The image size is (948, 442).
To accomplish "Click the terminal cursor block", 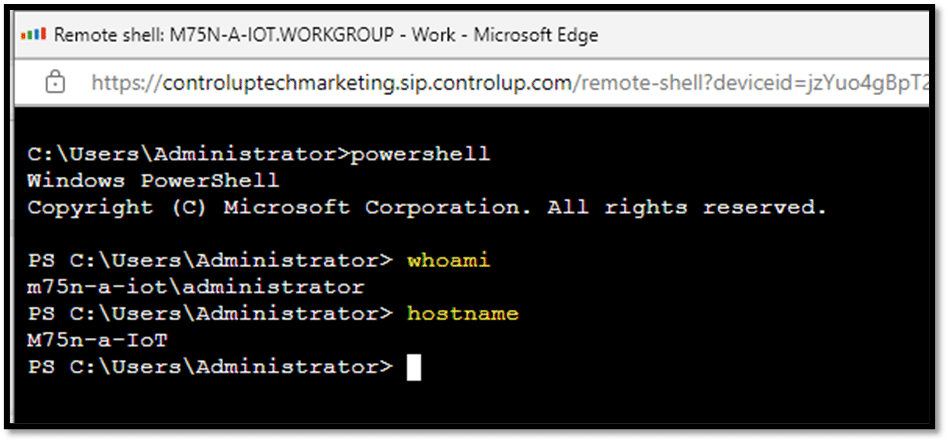I will (x=414, y=368).
